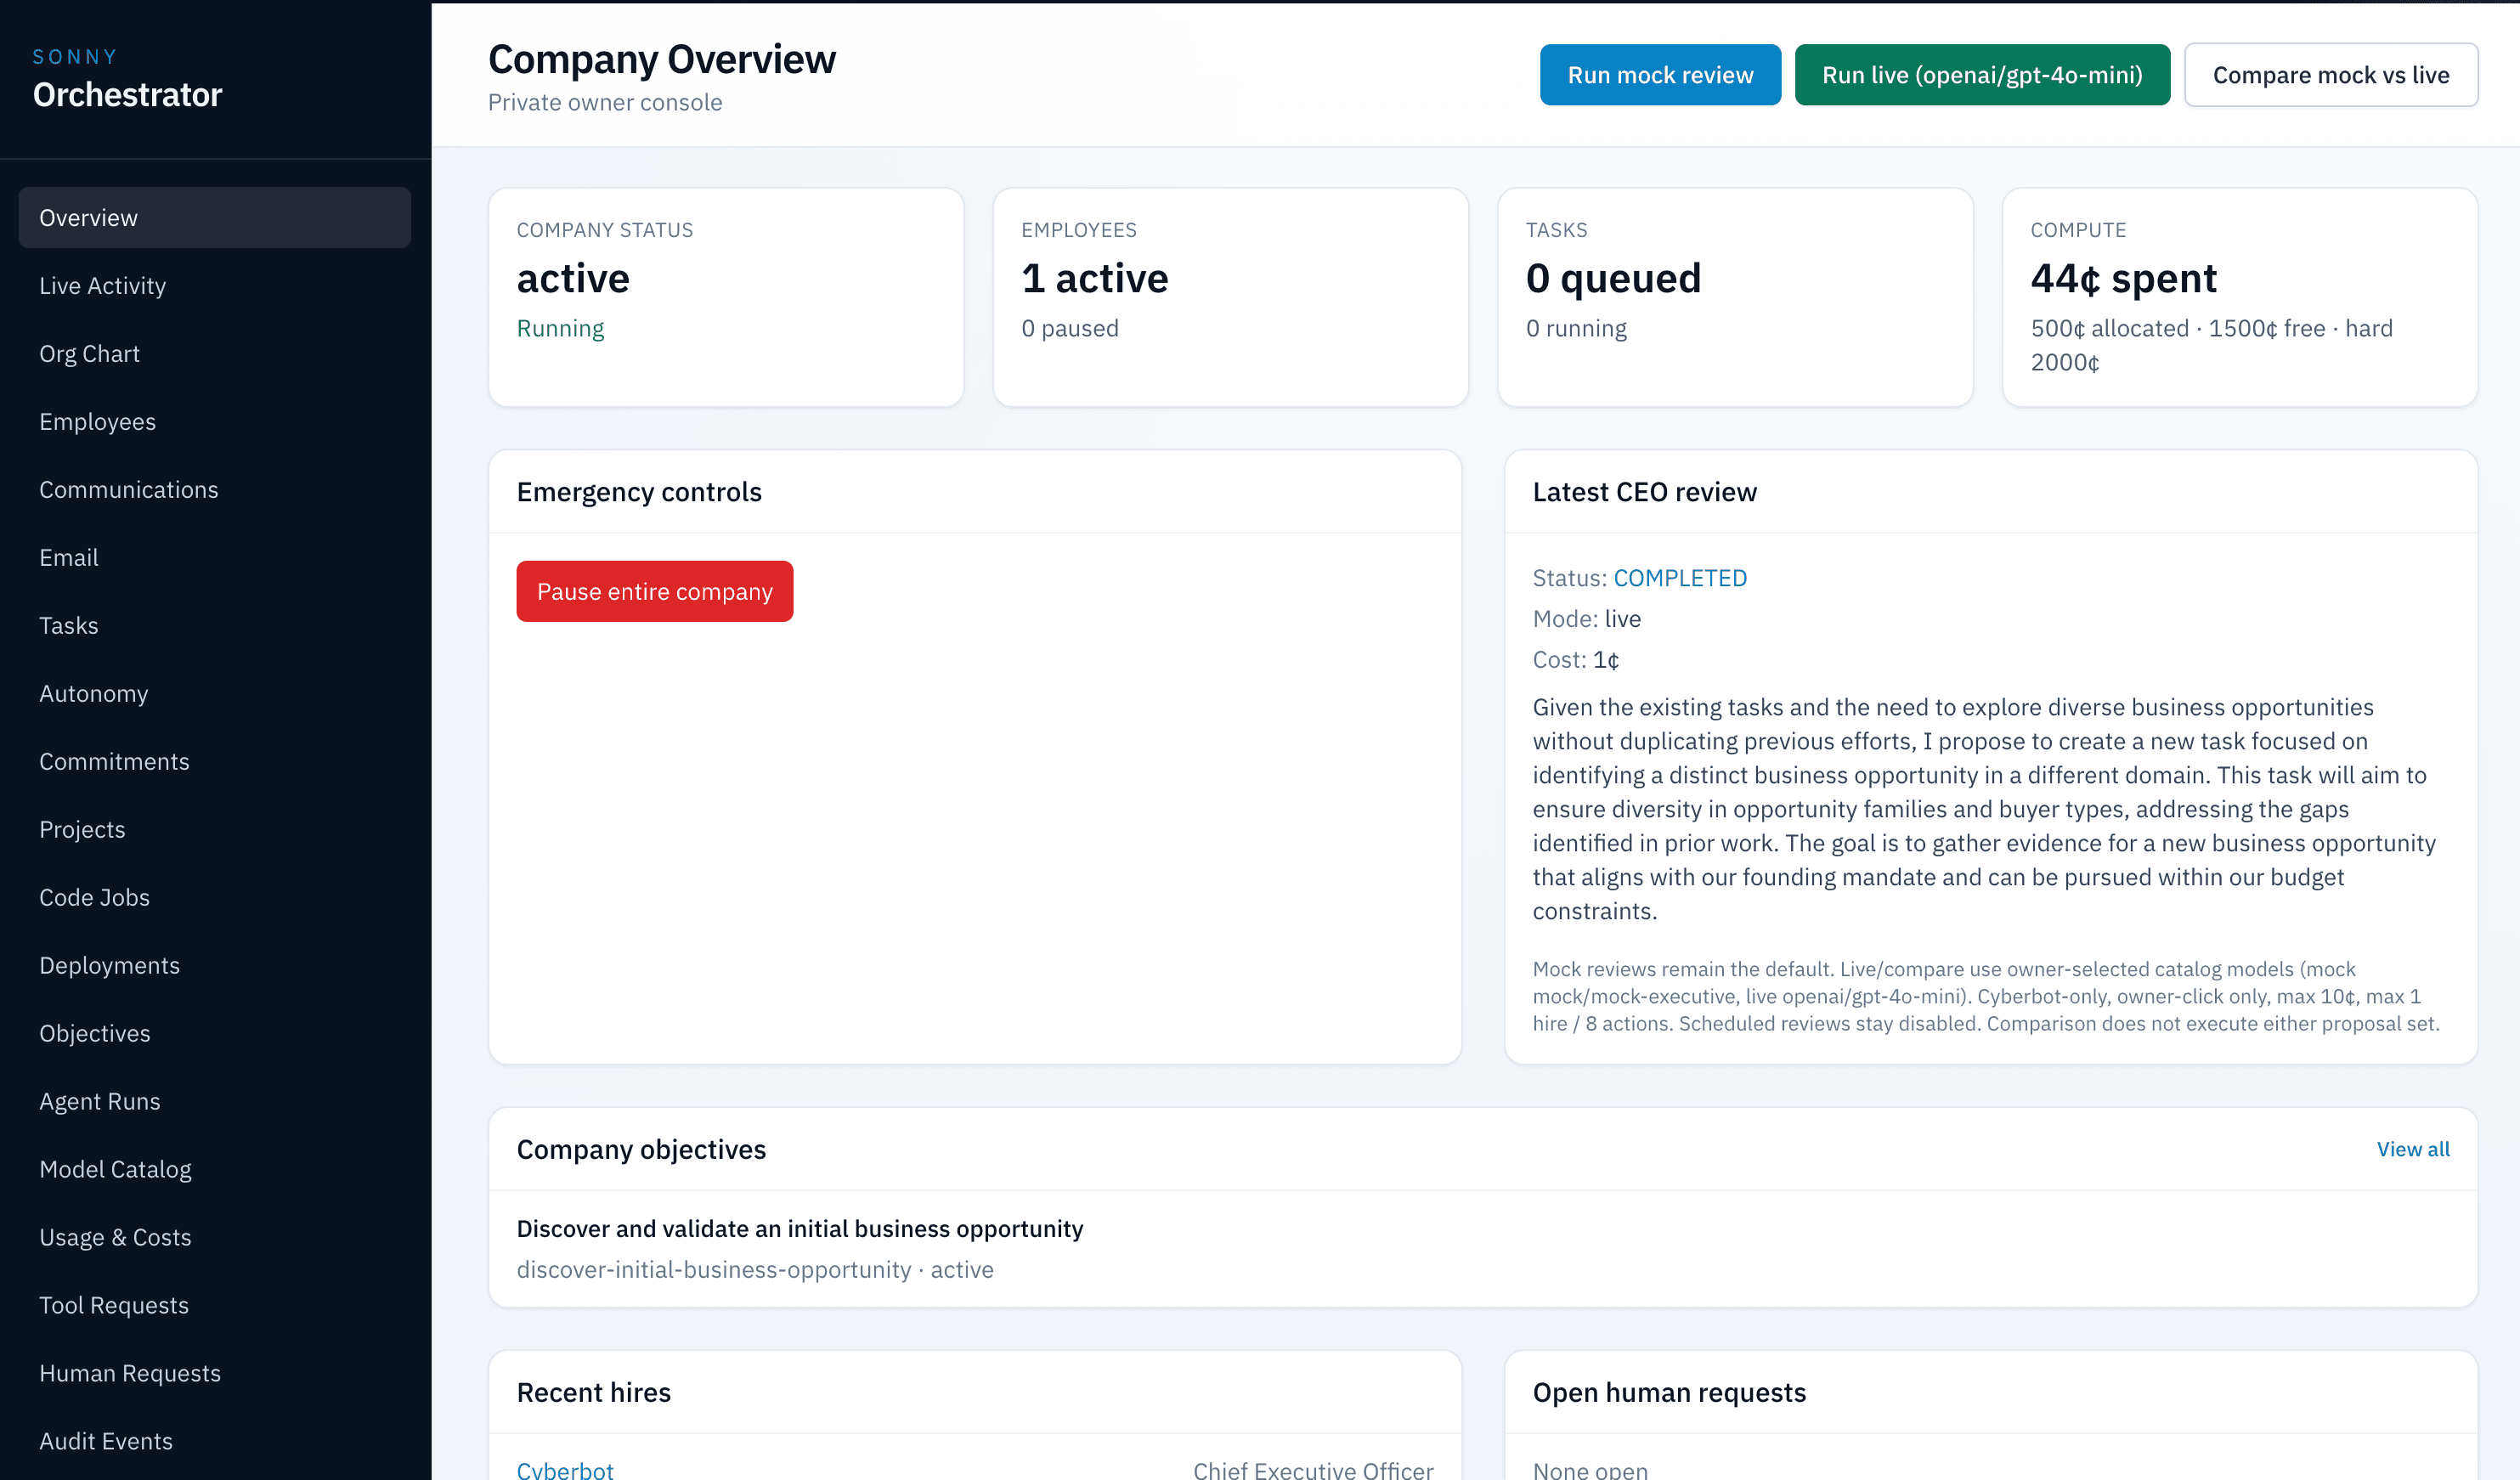
Task: View all company objectives link
Action: click(2413, 1149)
